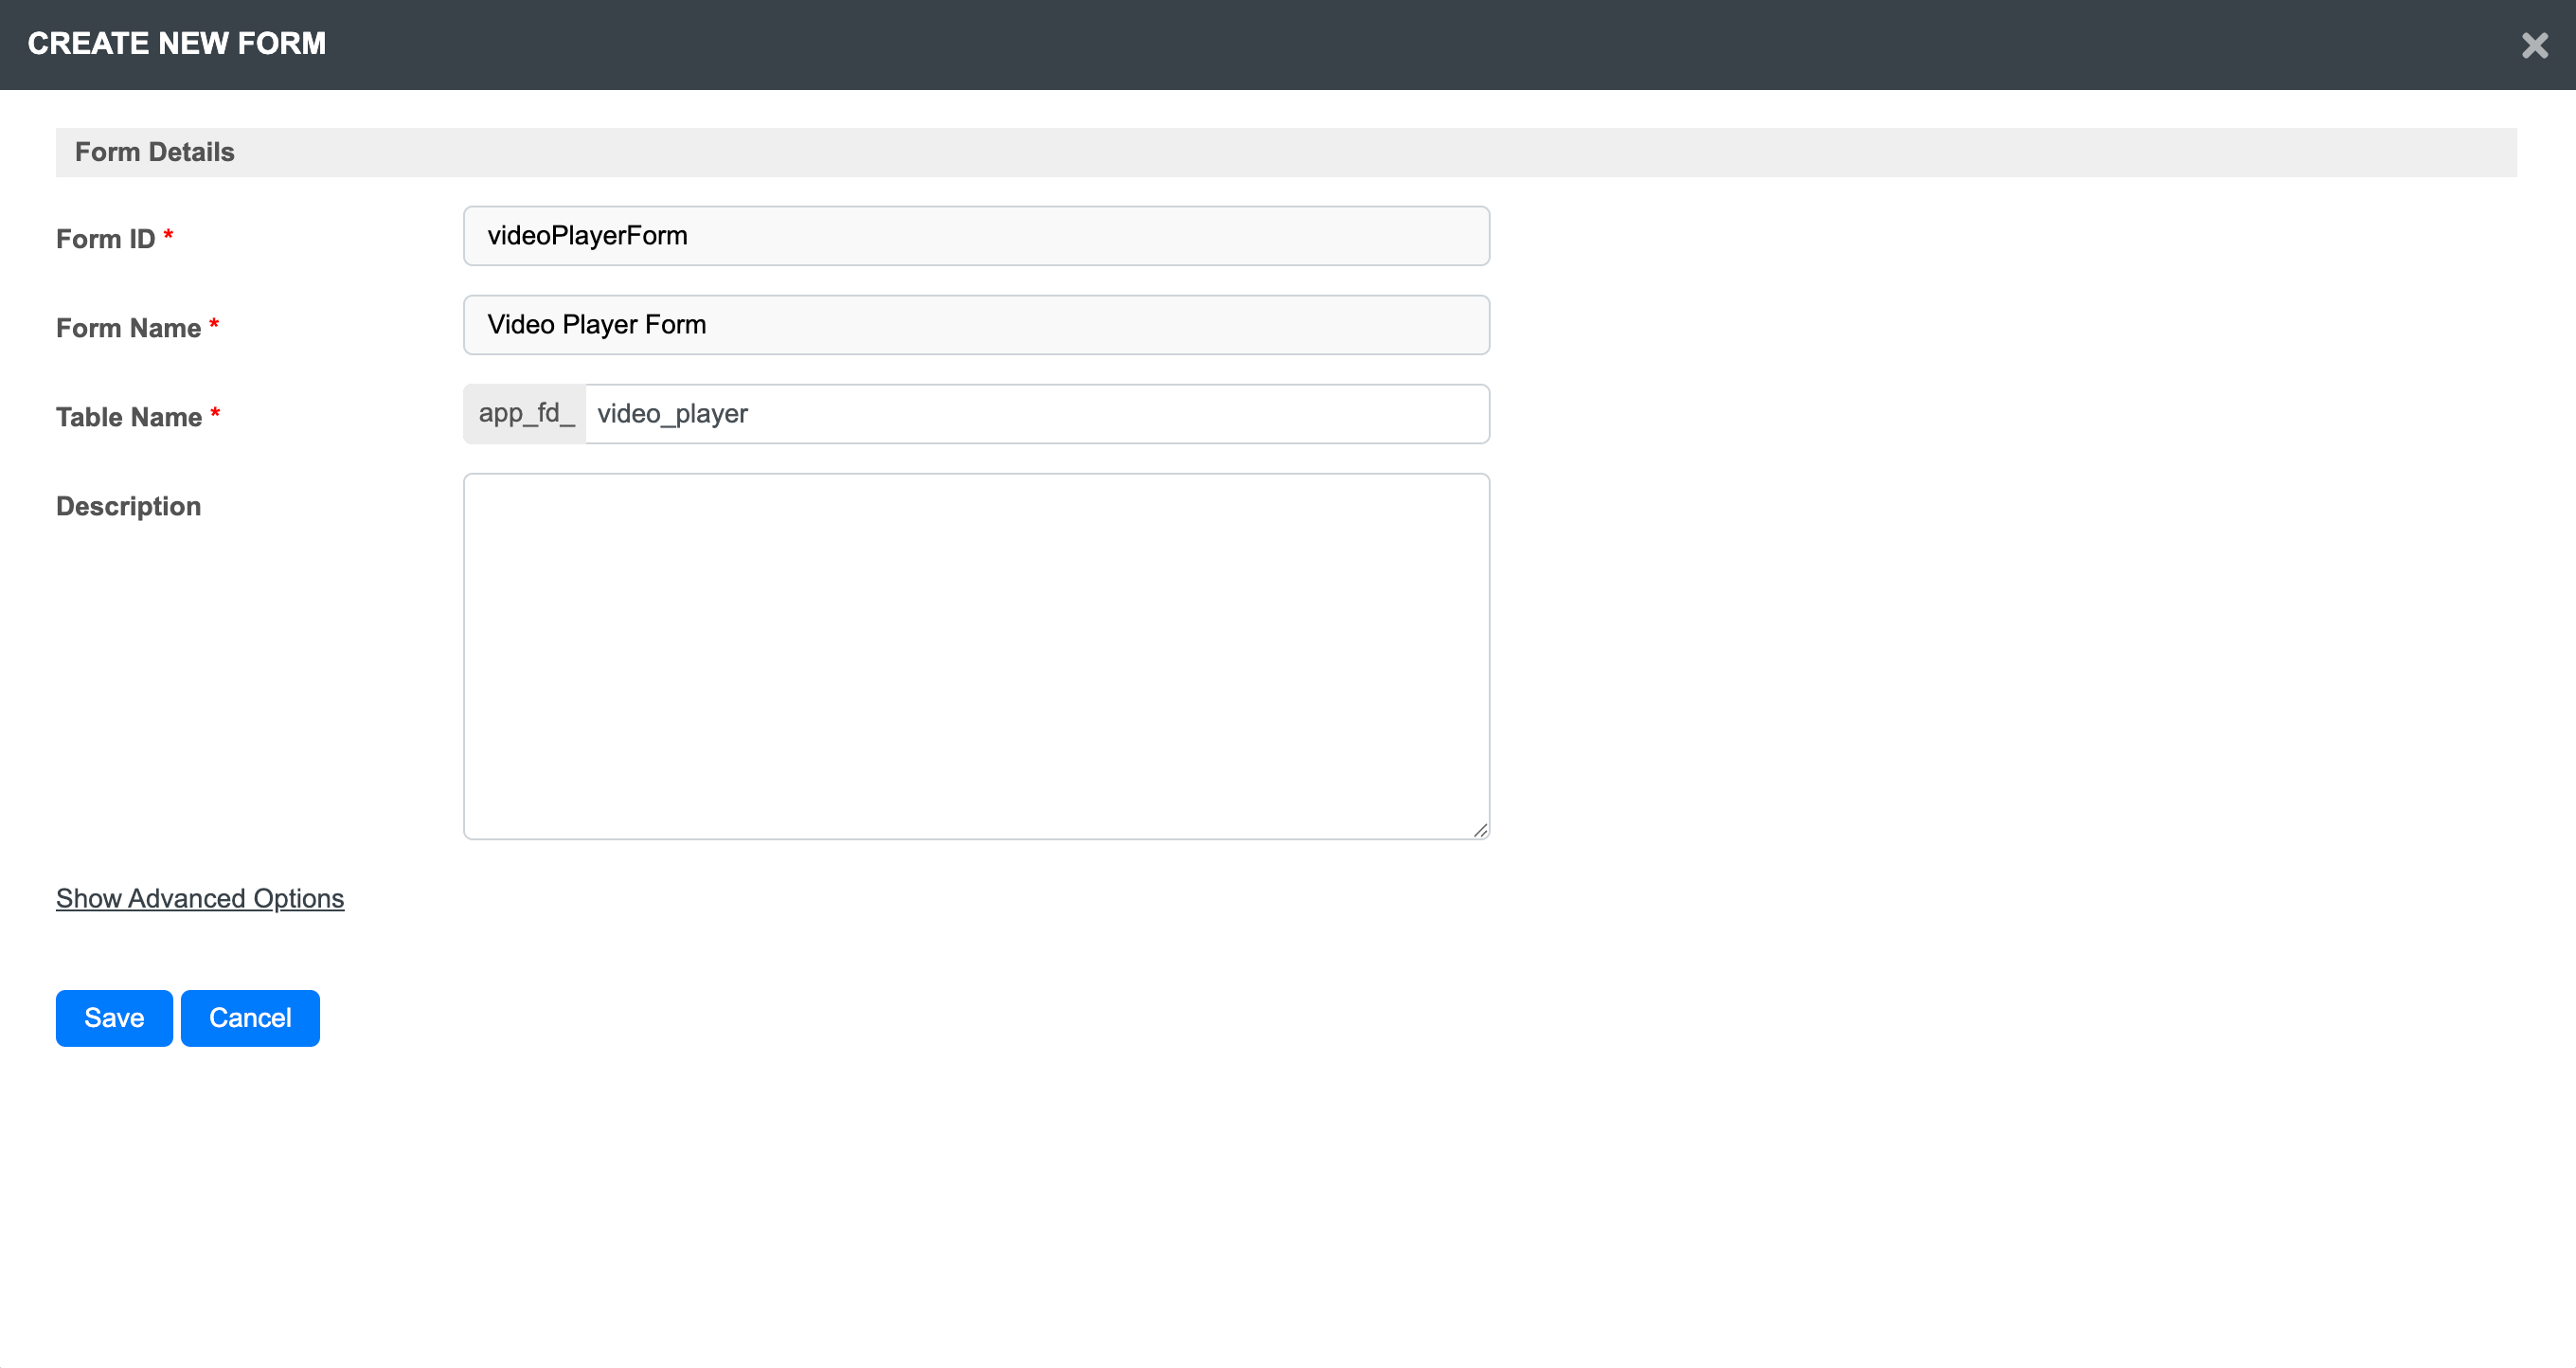Open Show Advanced Options link
The height and width of the screenshot is (1368, 2576).
tap(200, 898)
